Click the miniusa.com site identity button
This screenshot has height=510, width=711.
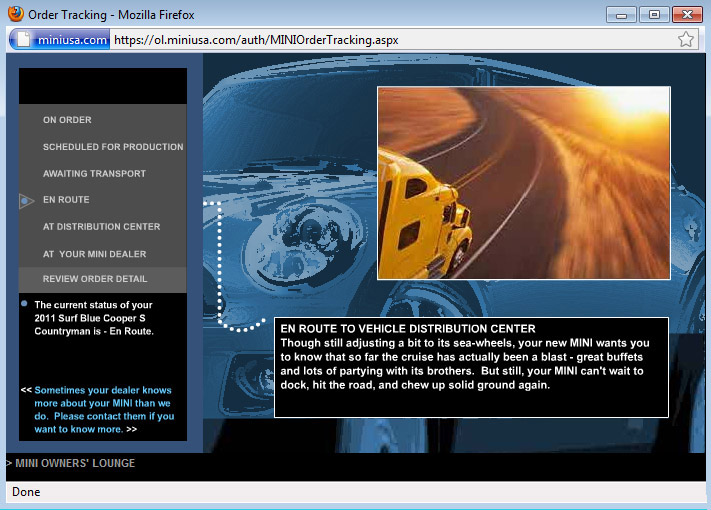click(59, 39)
